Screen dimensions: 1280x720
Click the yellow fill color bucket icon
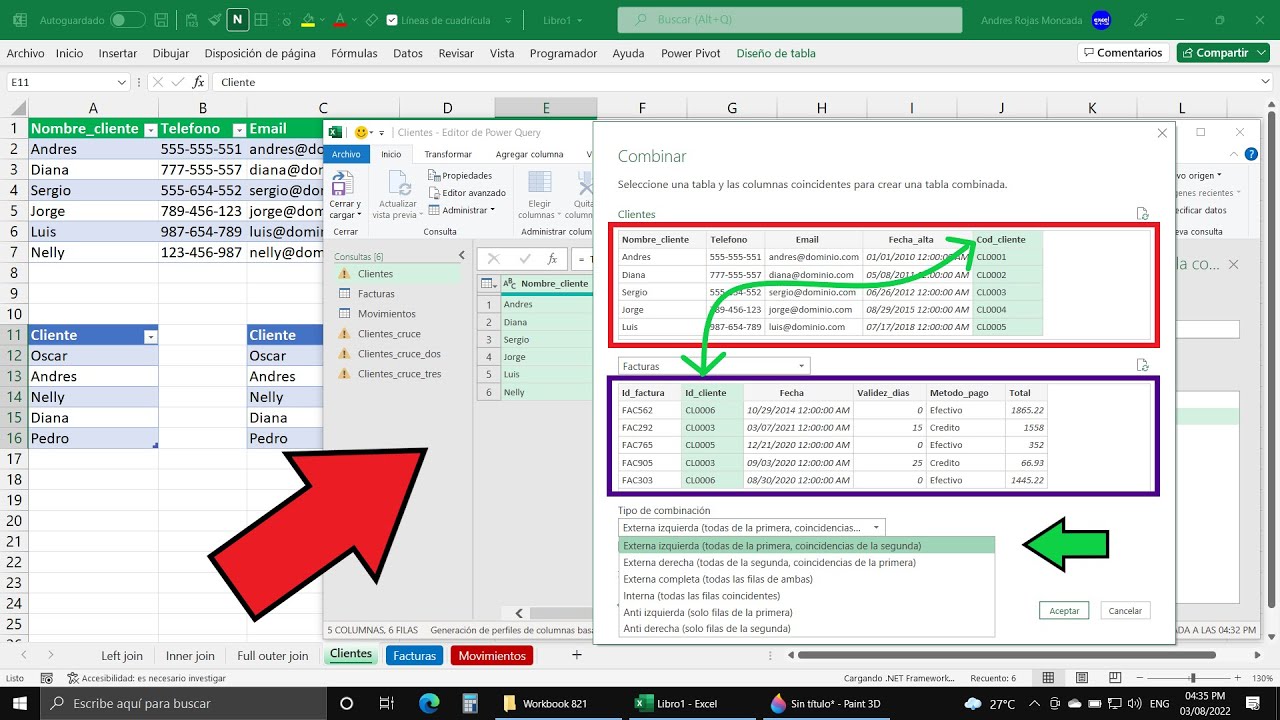coord(308,20)
